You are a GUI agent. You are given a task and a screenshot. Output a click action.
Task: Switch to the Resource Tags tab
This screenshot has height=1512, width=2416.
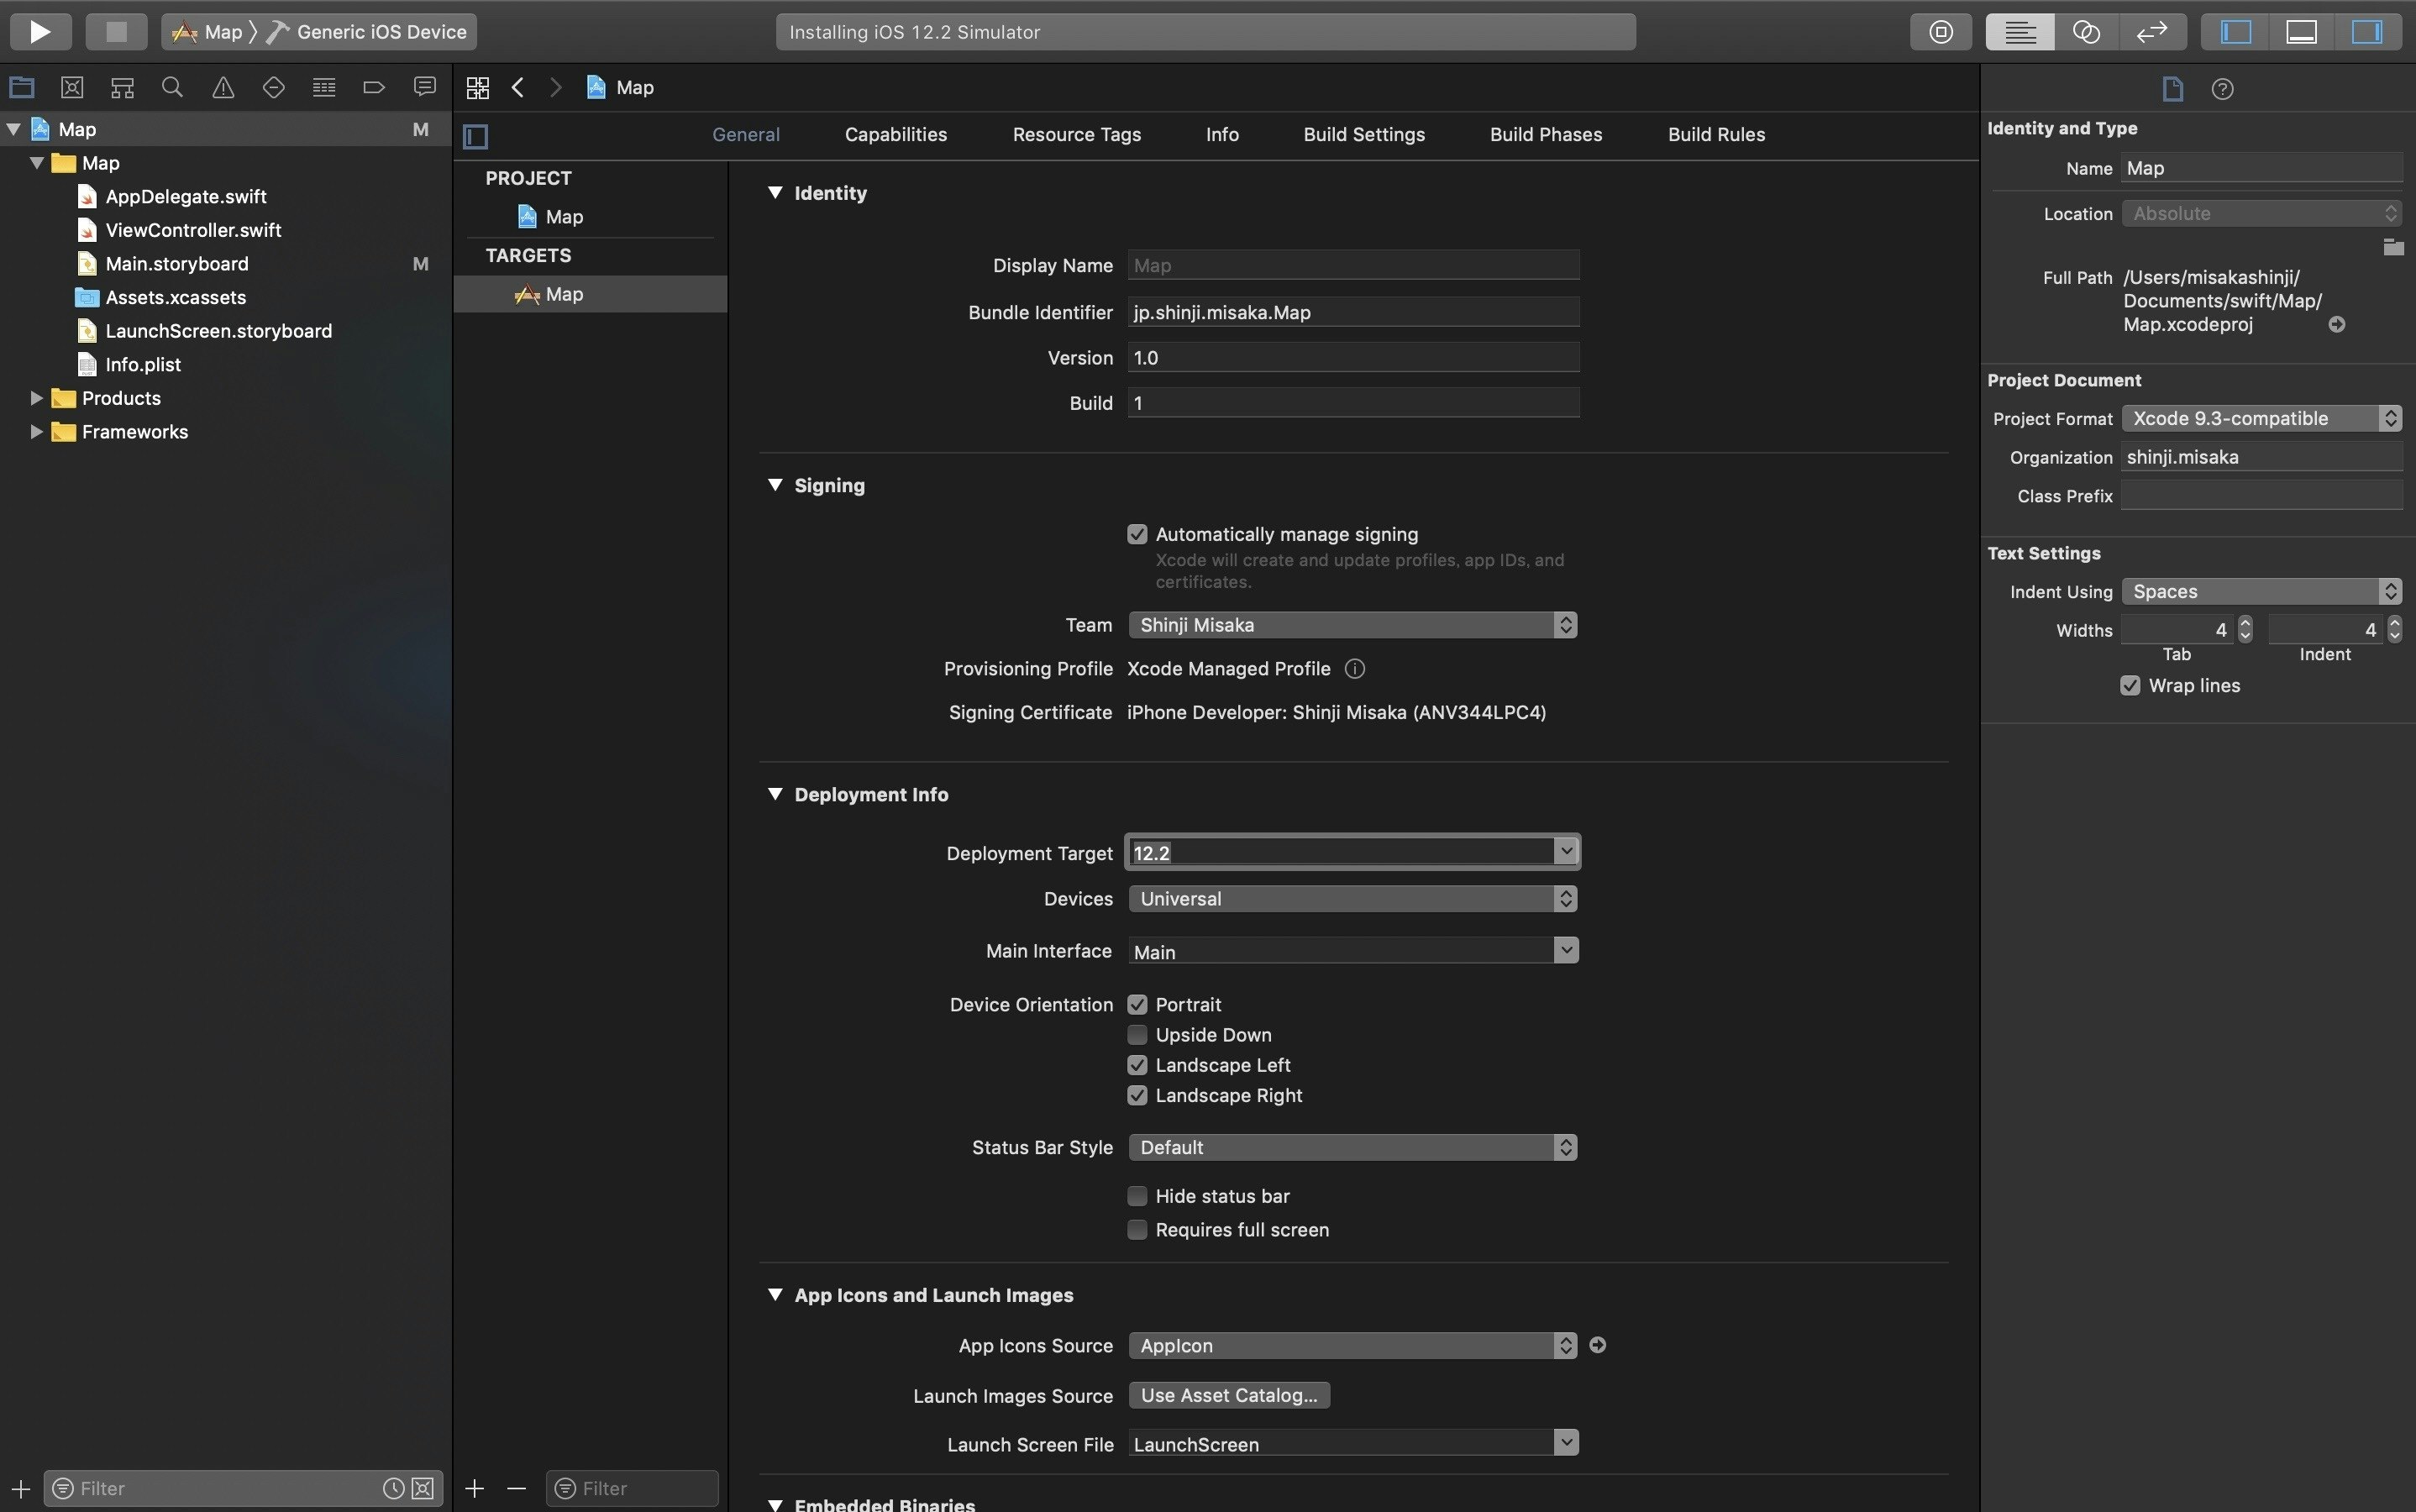[x=1076, y=134]
